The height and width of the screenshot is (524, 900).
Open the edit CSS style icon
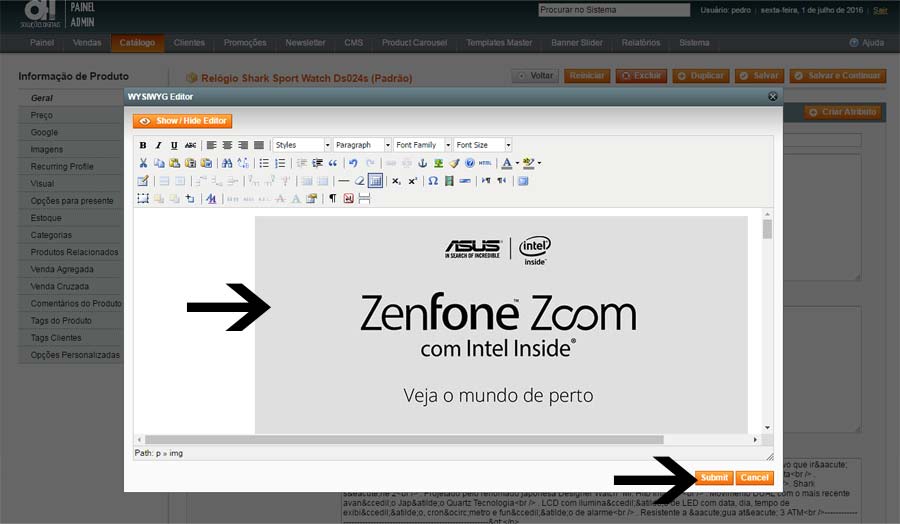tap(211, 199)
